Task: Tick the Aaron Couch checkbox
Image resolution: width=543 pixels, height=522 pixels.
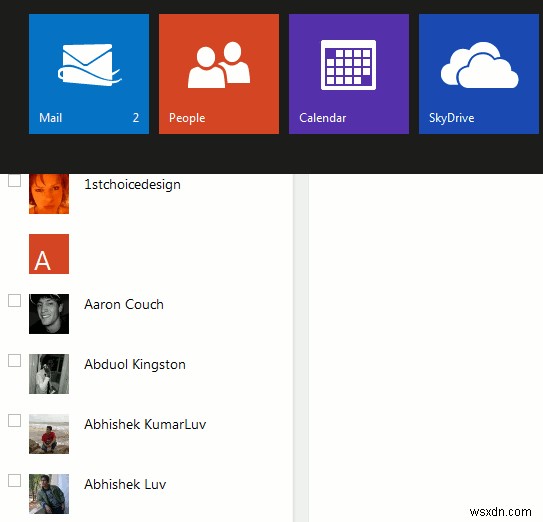Action: (14, 300)
